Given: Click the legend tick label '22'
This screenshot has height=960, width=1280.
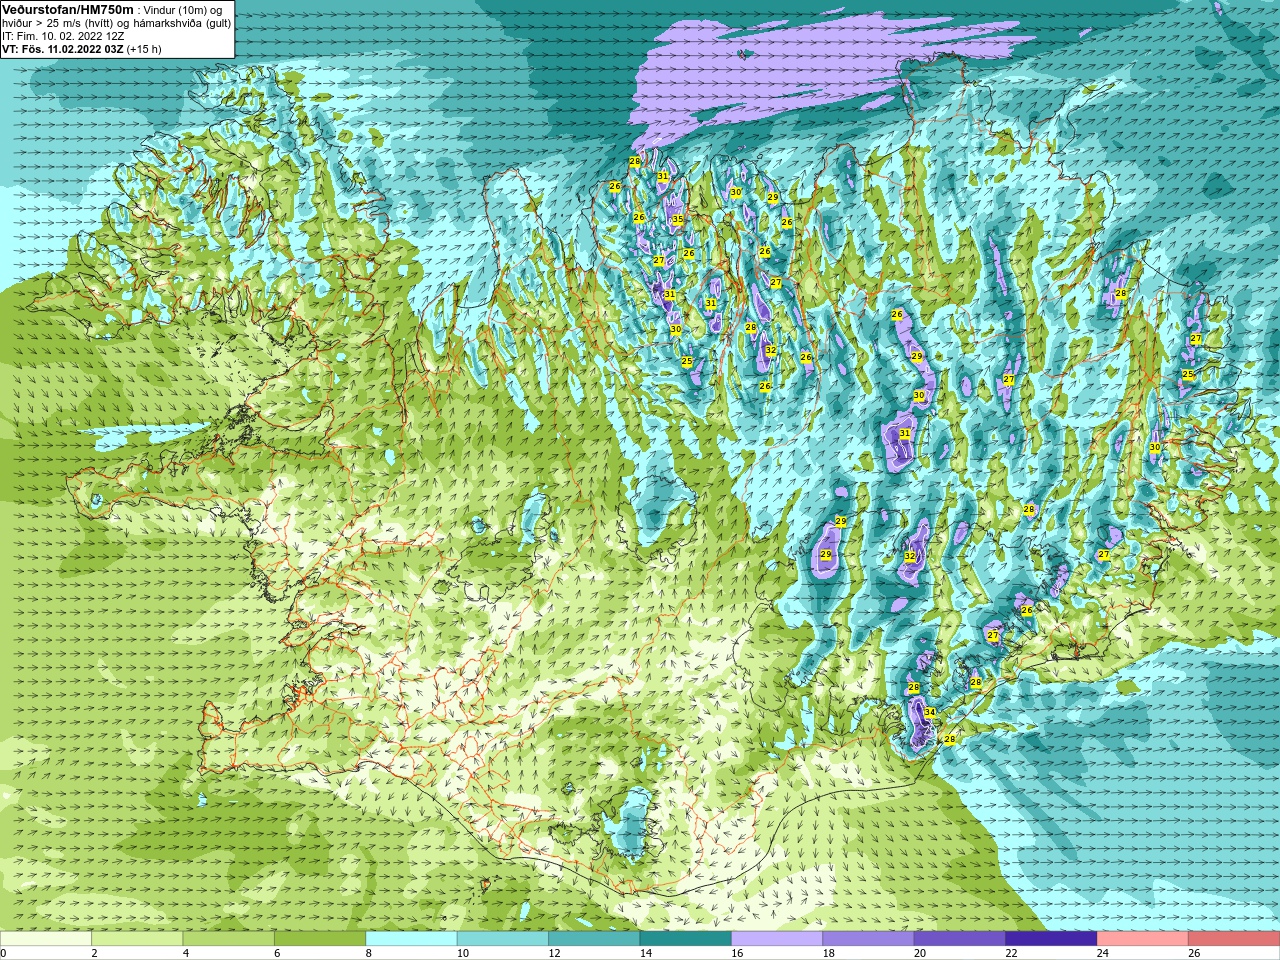Looking at the screenshot, I should 1011,953.
